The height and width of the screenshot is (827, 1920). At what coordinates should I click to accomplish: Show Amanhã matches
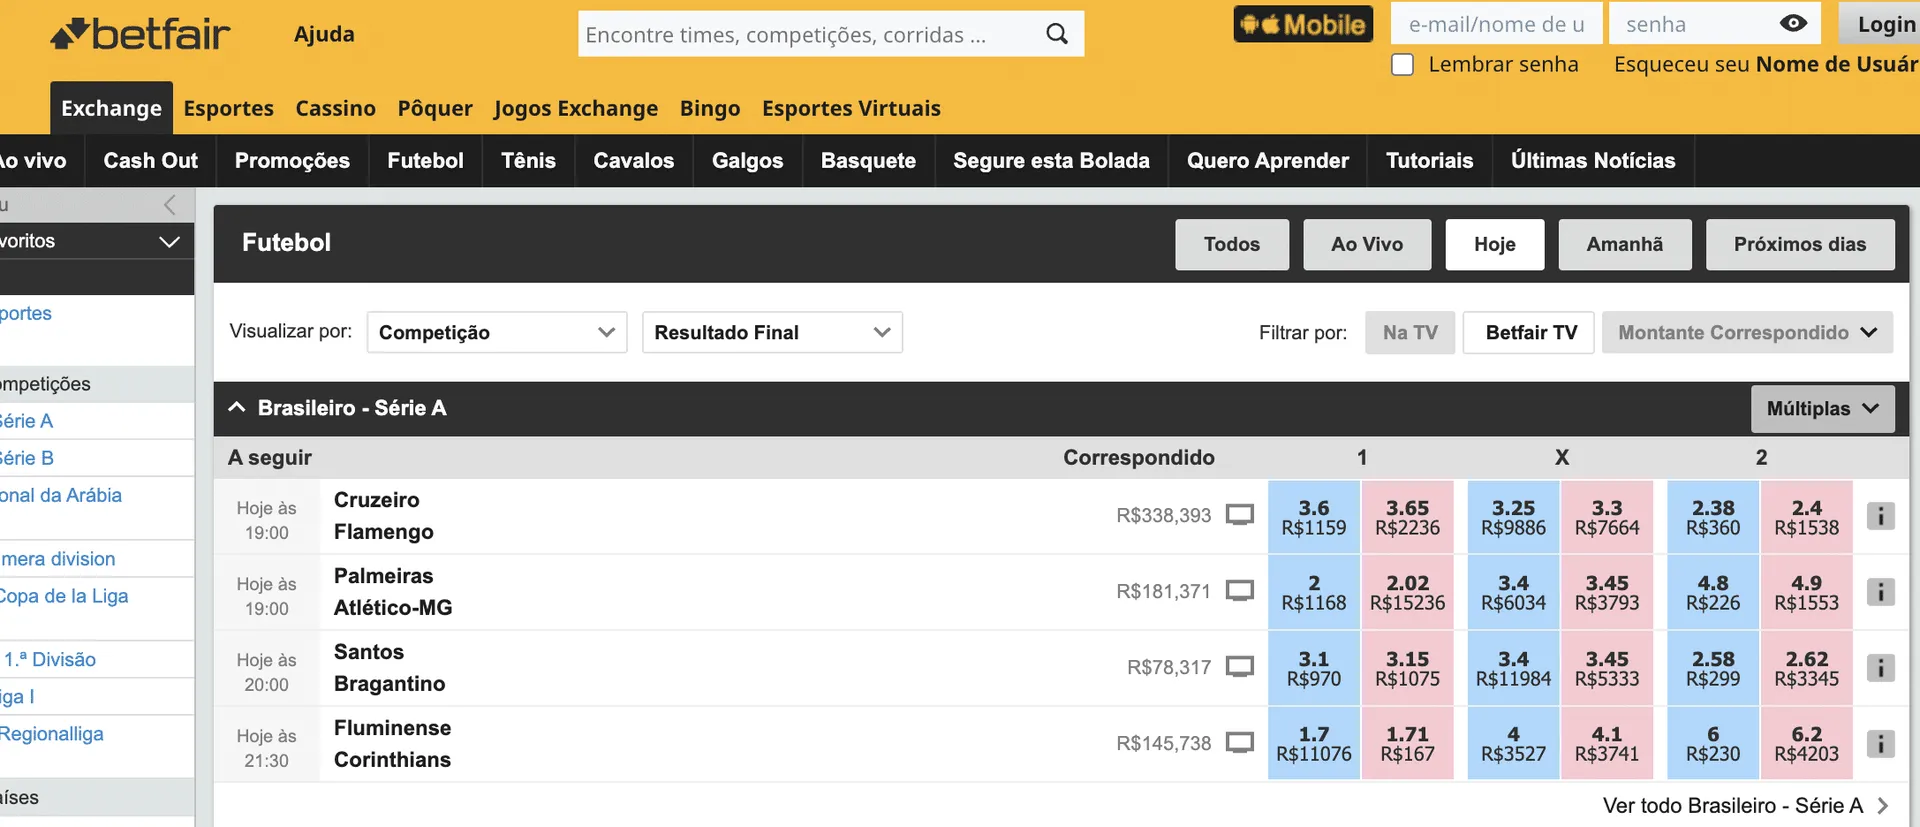[1625, 245]
